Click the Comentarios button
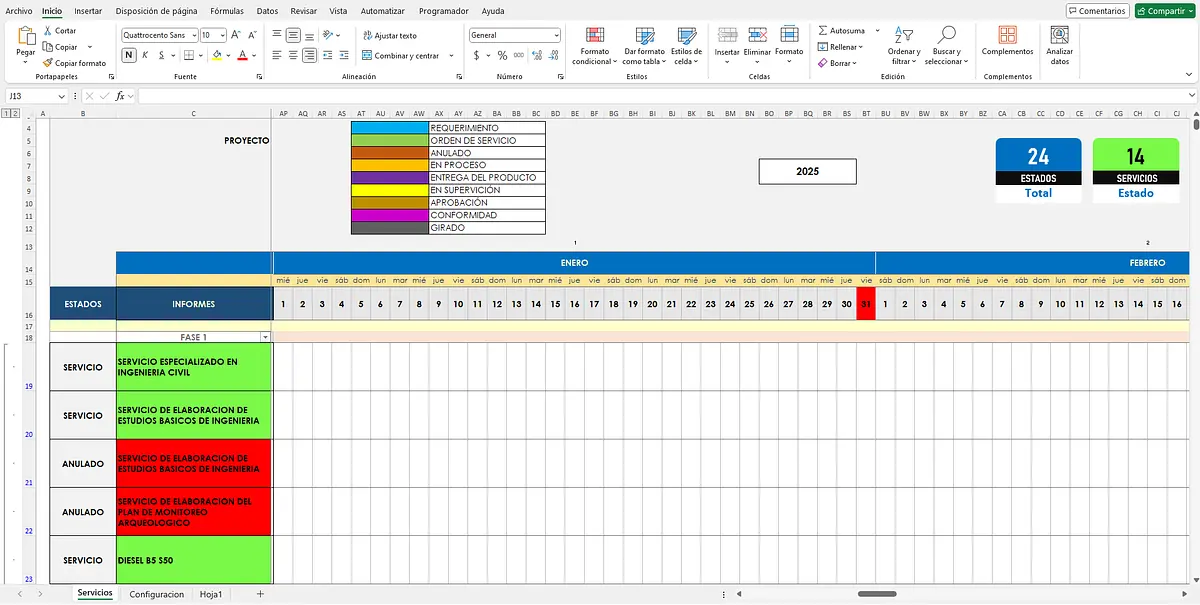Image resolution: width=1200 pixels, height=605 pixels. click(1097, 11)
